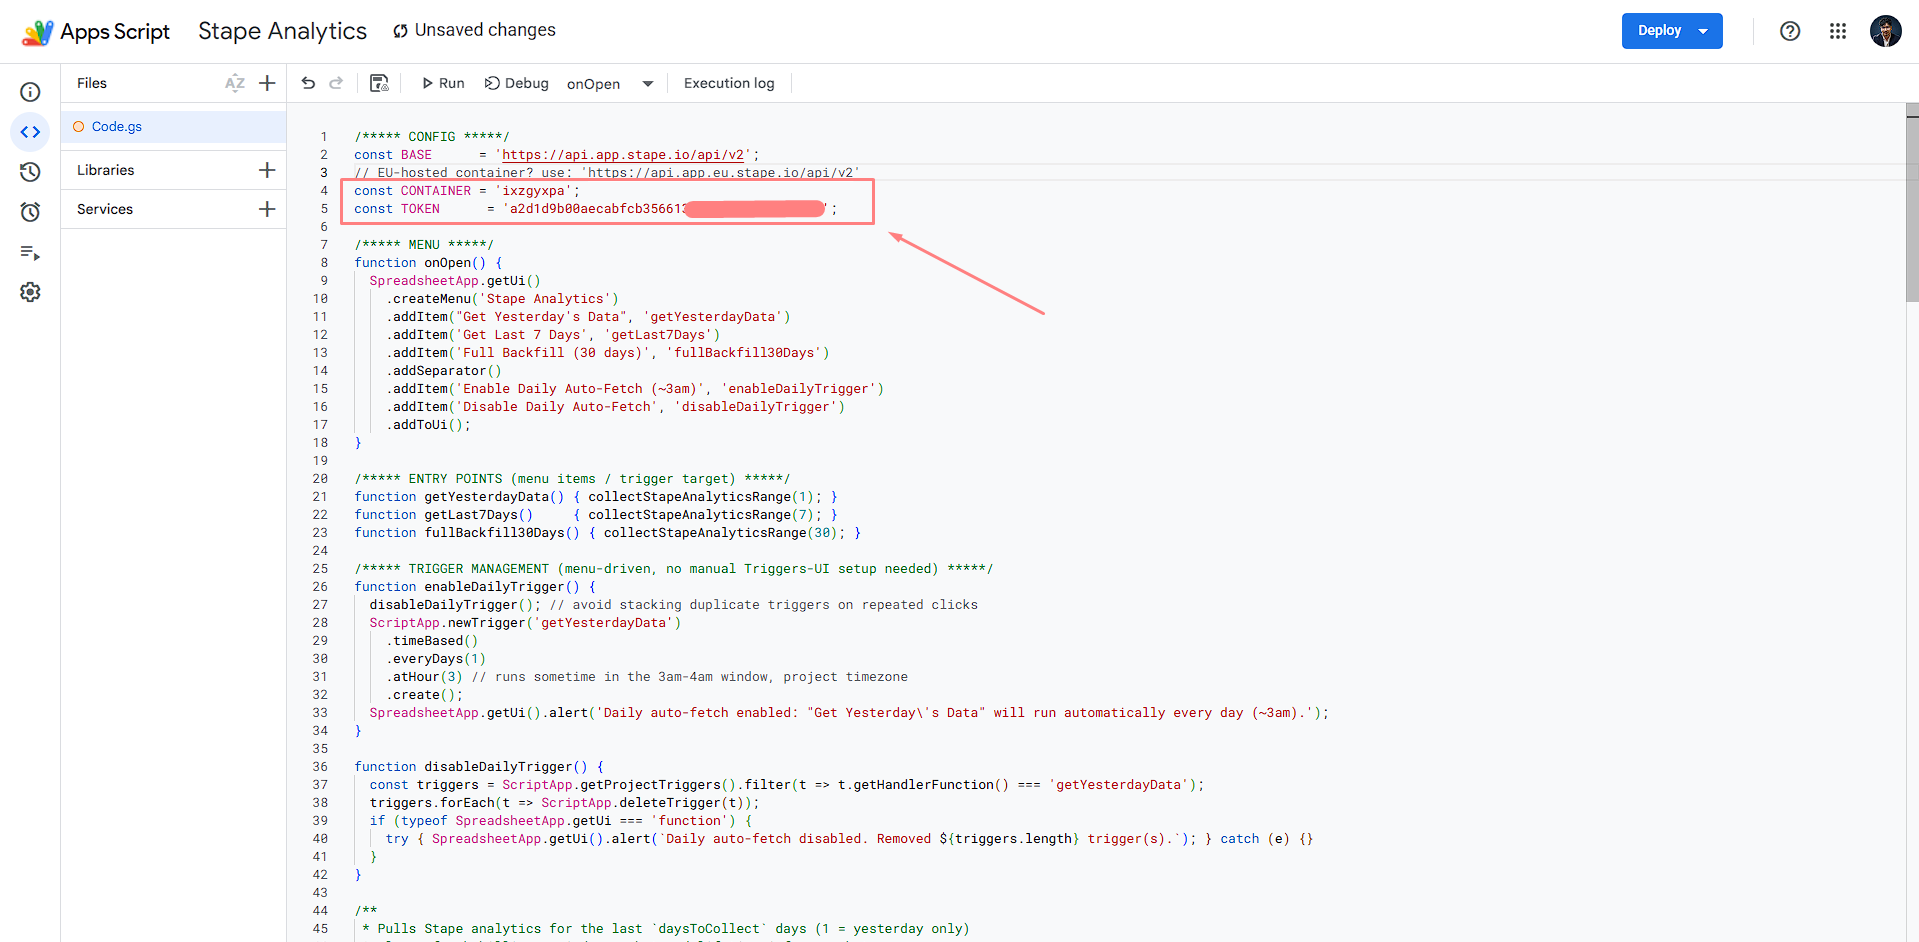Viewport: 1919px width, 942px height.
Task: Click the Libraries section label
Action: click(x=106, y=170)
